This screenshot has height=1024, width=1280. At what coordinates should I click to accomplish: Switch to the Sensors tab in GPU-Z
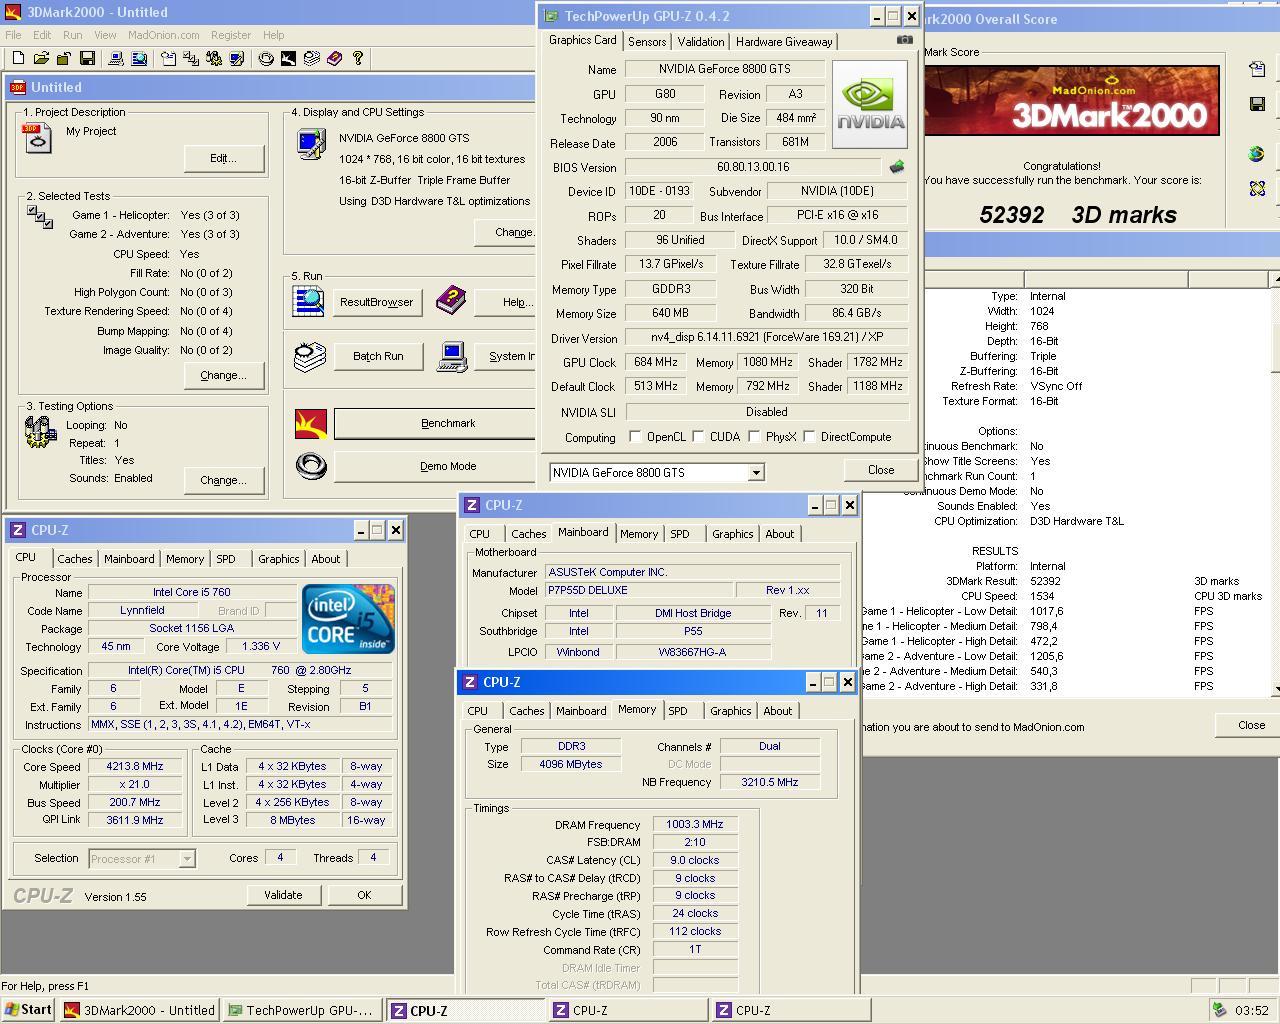coord(647,41)
